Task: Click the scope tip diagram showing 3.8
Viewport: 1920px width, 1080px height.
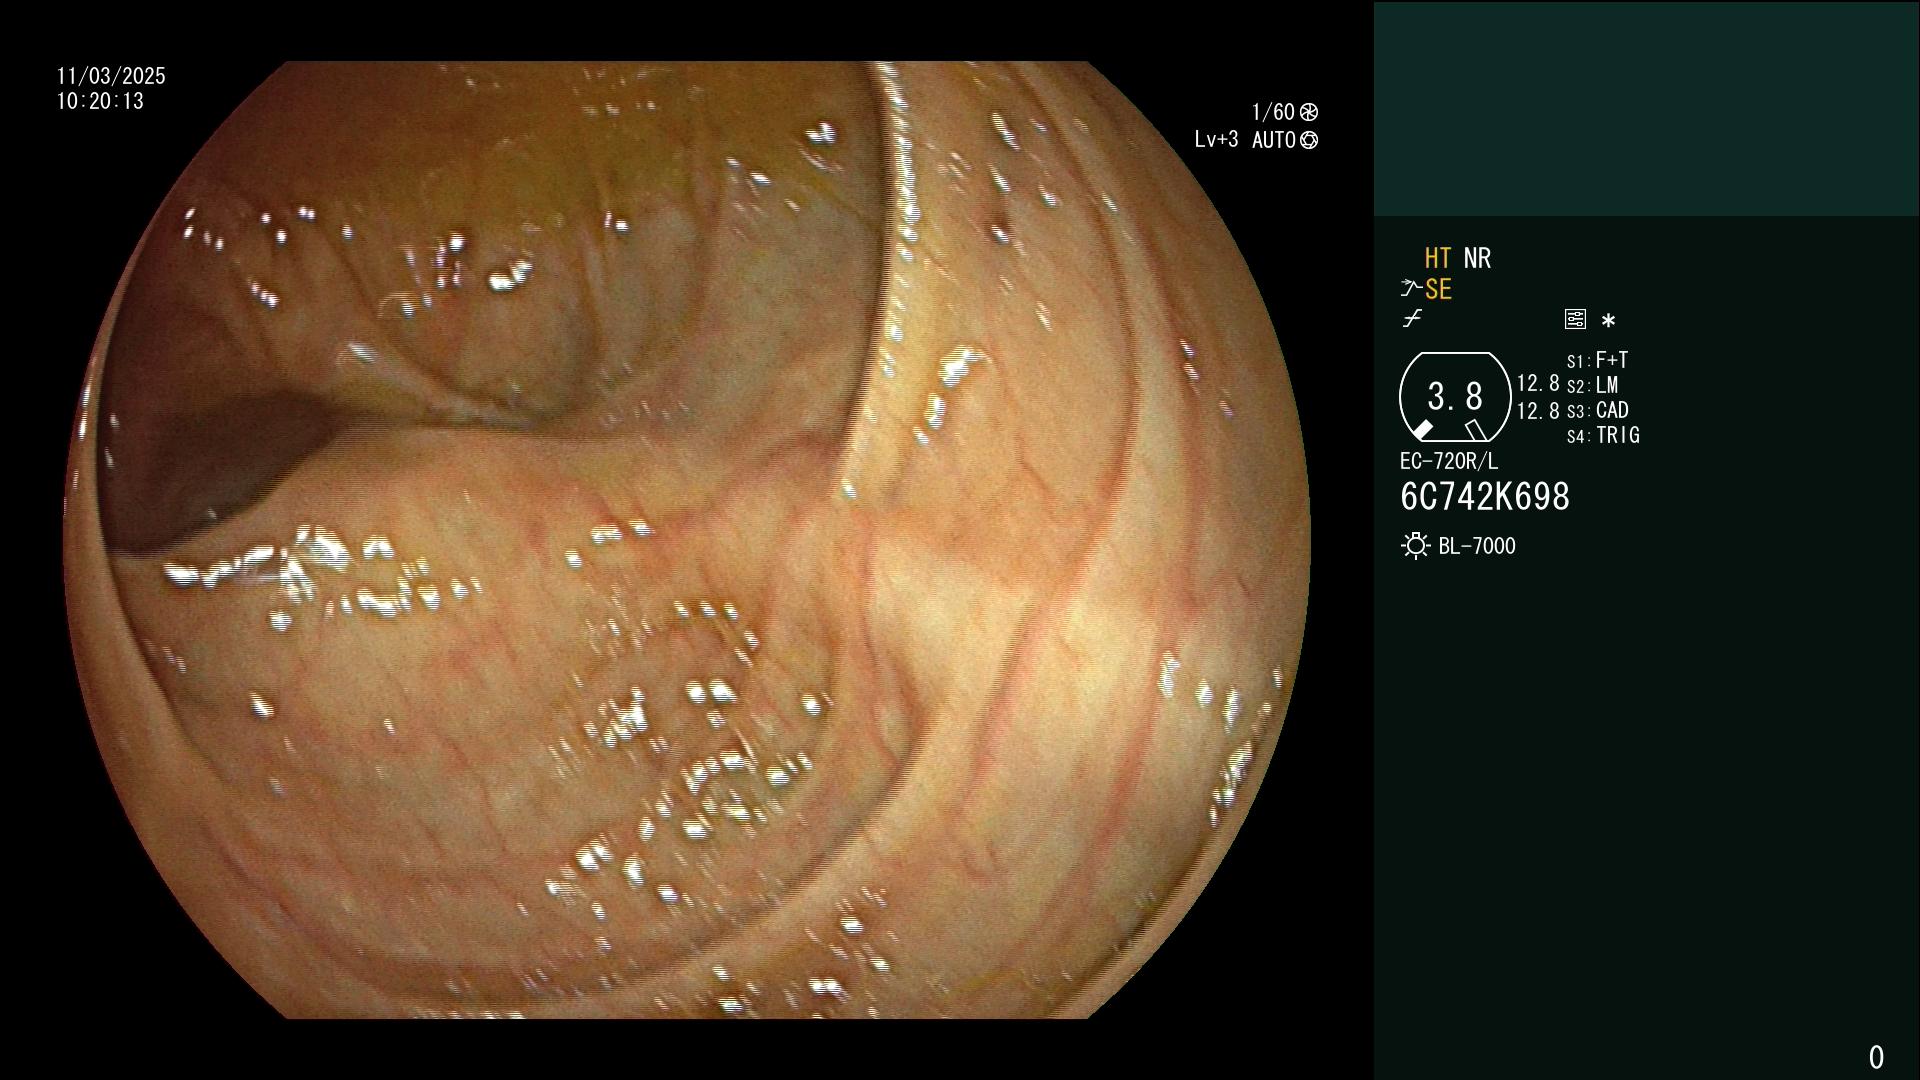Action: coord(1455,397)
